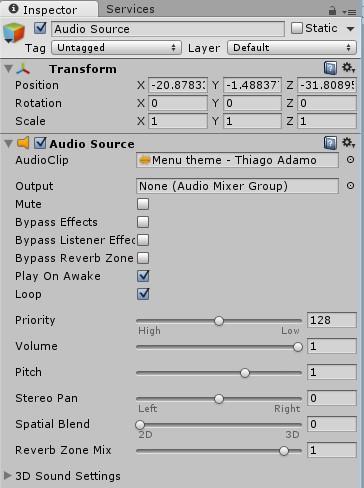Open Audio Source help book icon
The height and width of the screenshot is (488, 364).
330,143
